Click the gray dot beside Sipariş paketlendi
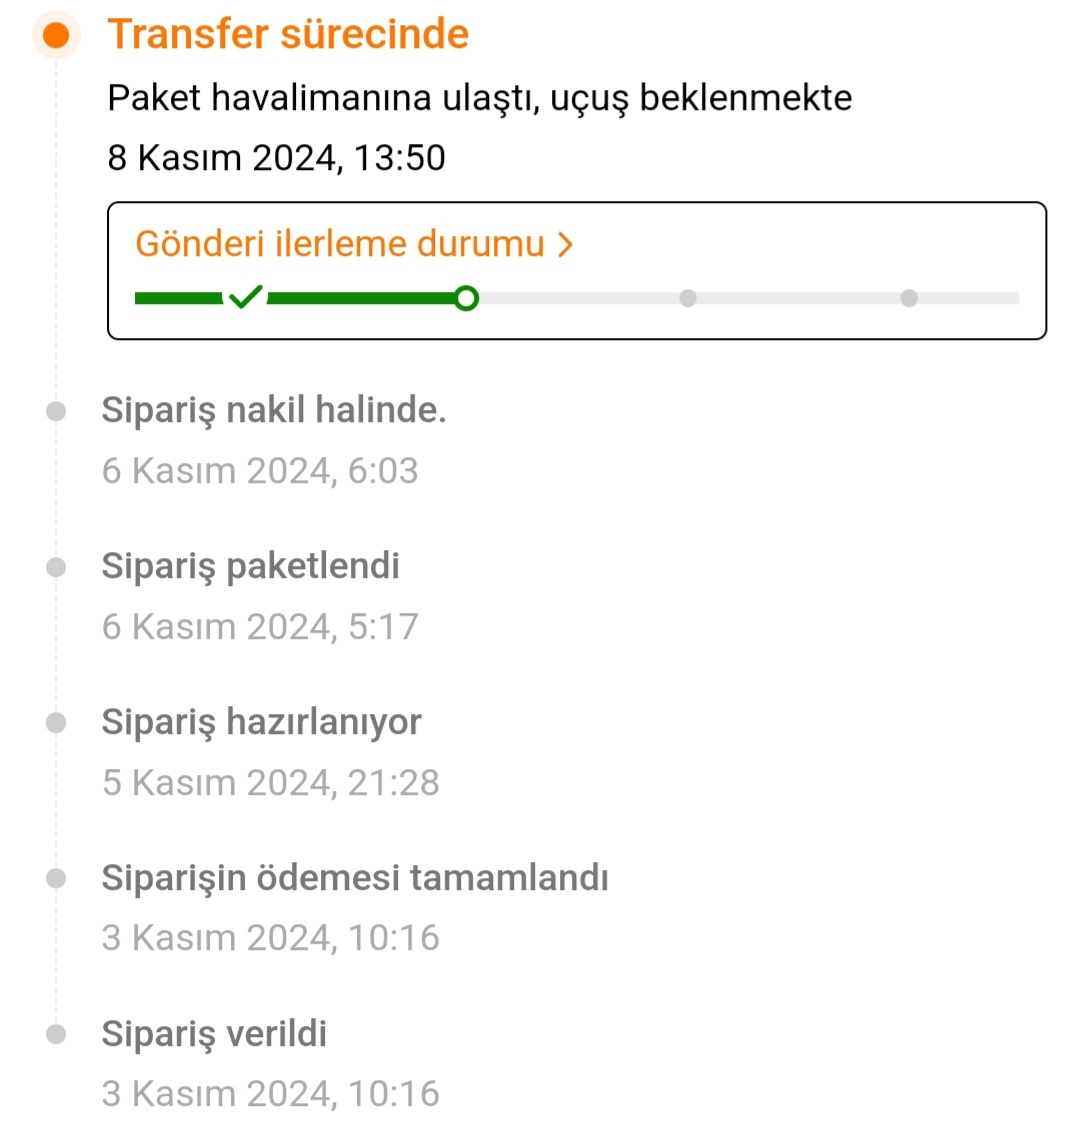The width and height of the screenshot is (1076, 1128). (x=57, y=567)
